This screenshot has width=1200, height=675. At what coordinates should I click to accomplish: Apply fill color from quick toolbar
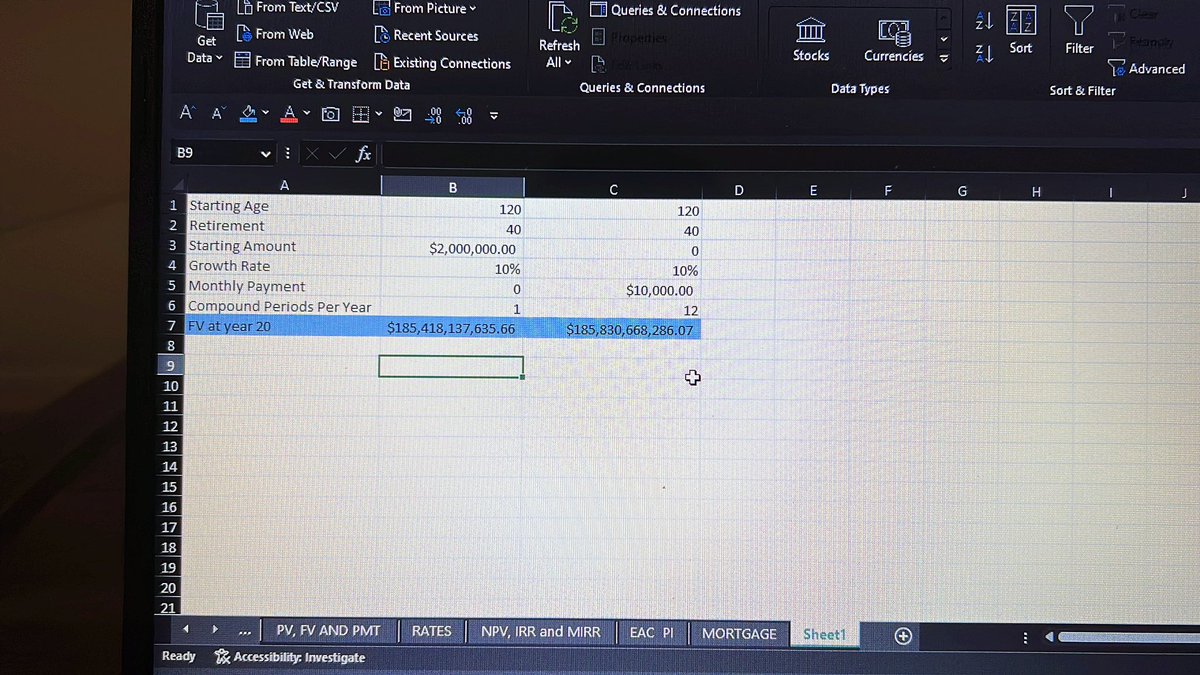250,113
